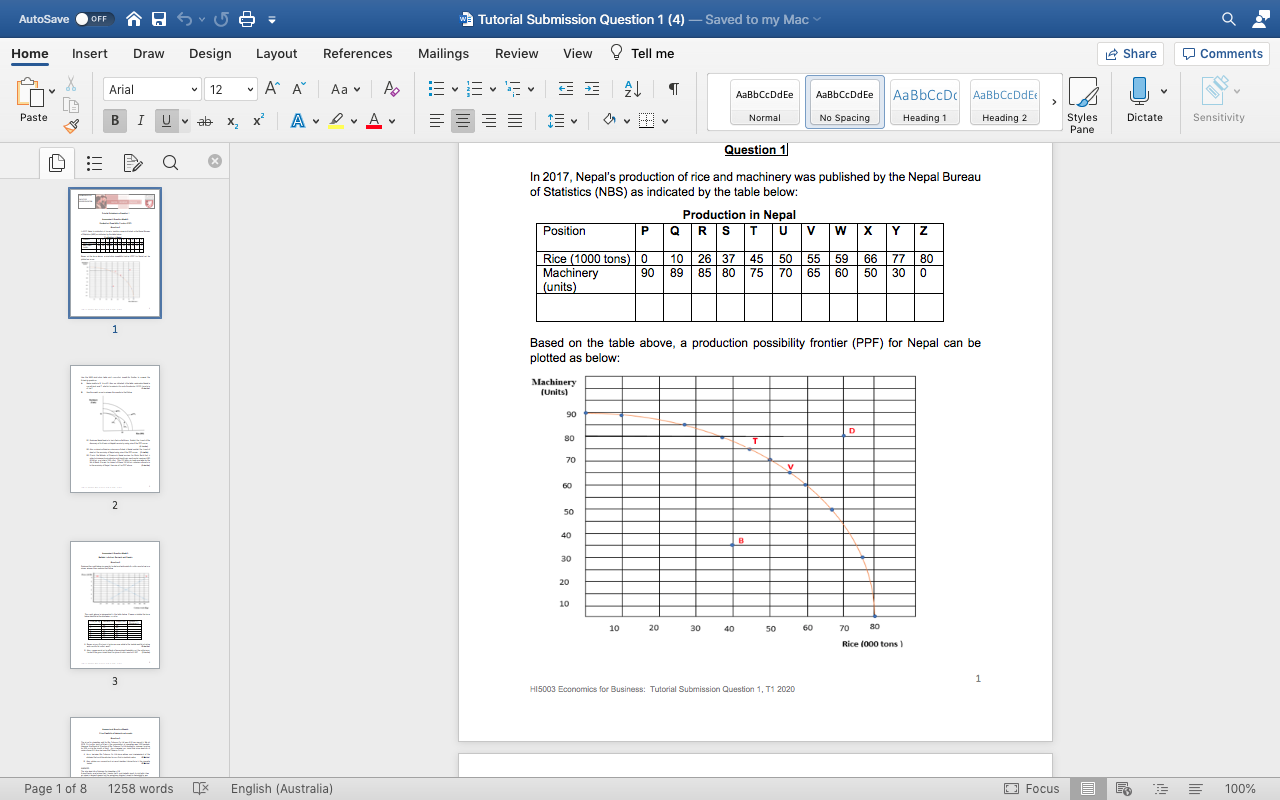The image size is (1280, 800).
Task: Apply yellow text highlight color
Action: [336, 121]
